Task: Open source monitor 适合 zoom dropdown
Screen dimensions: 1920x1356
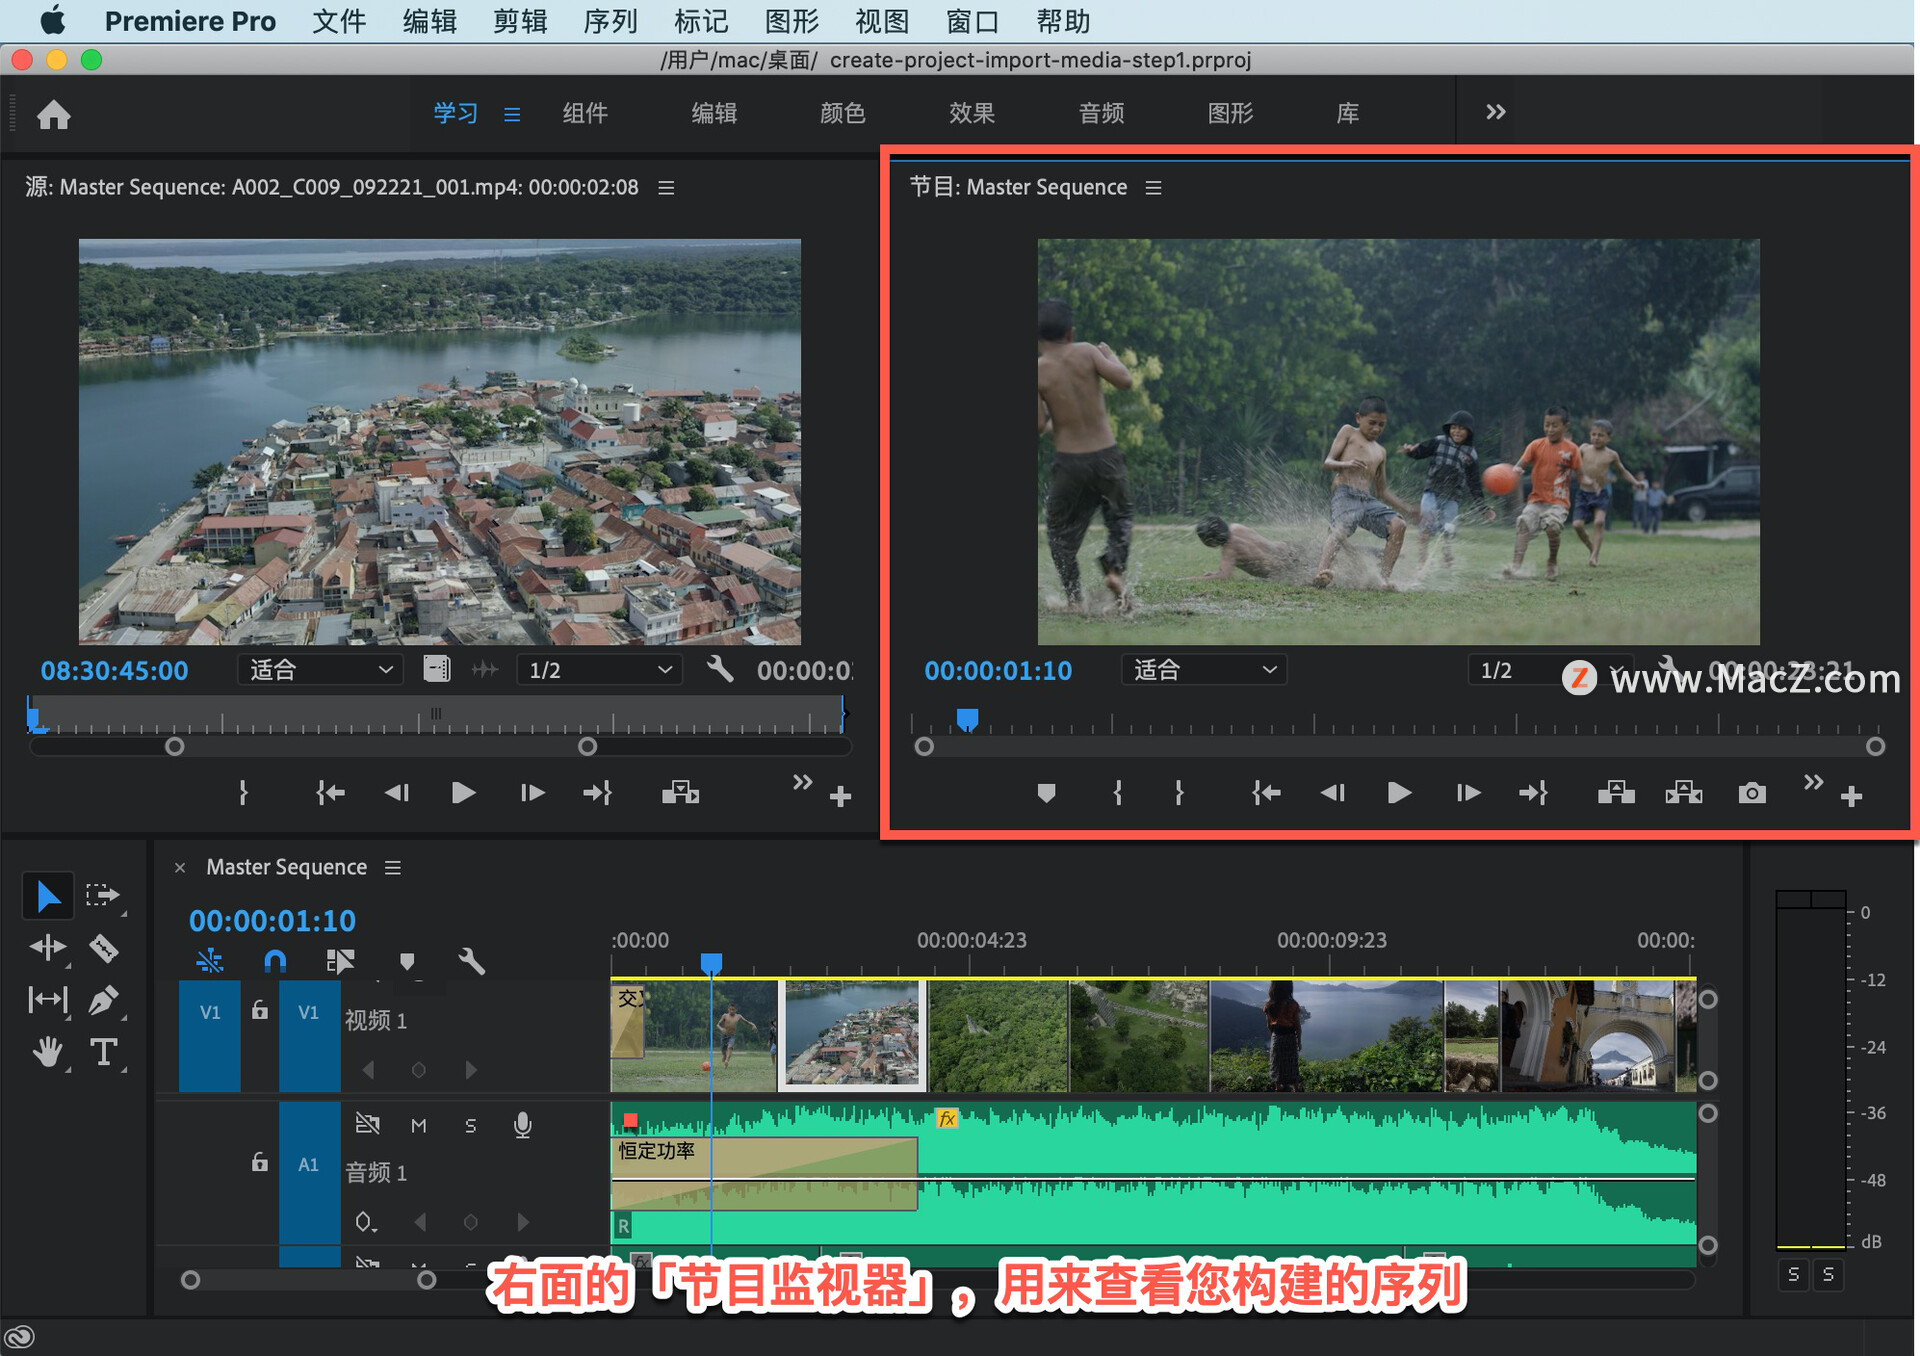Action: 320,670
